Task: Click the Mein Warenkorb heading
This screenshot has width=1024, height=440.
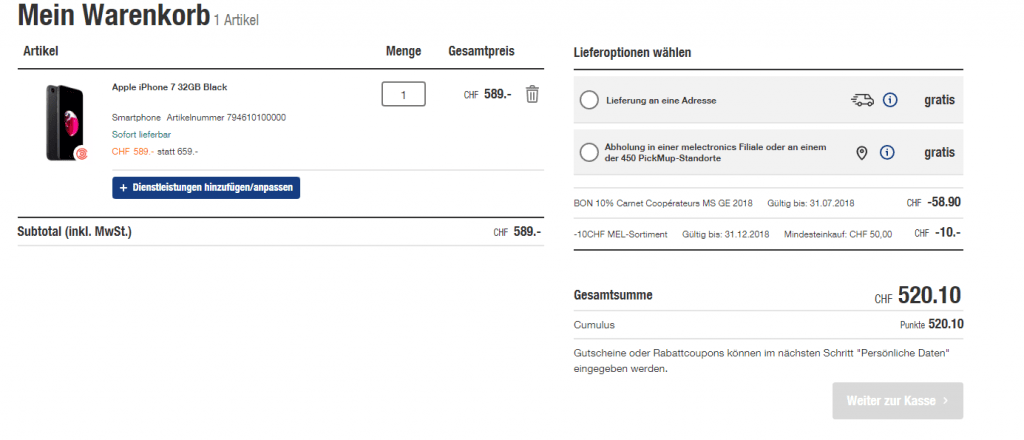Action: [x=113, y=15]
